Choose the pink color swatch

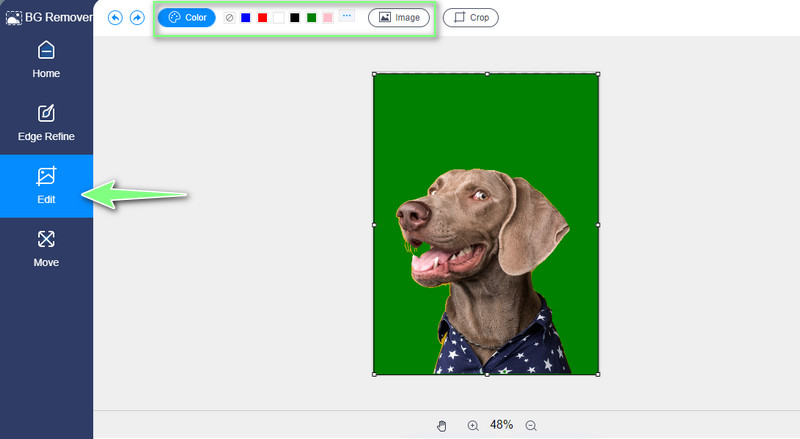327,18
